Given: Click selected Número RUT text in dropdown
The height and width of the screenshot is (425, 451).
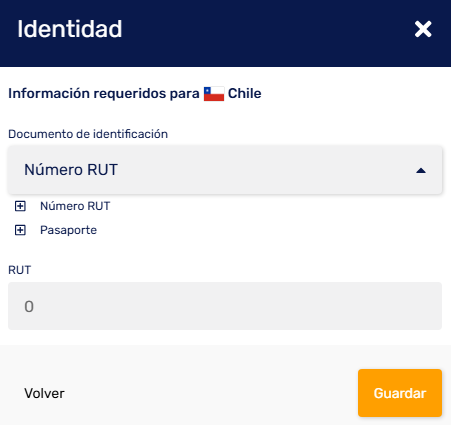Looking at the screenshot, I should pyautogui.click(x=71, y=170).
